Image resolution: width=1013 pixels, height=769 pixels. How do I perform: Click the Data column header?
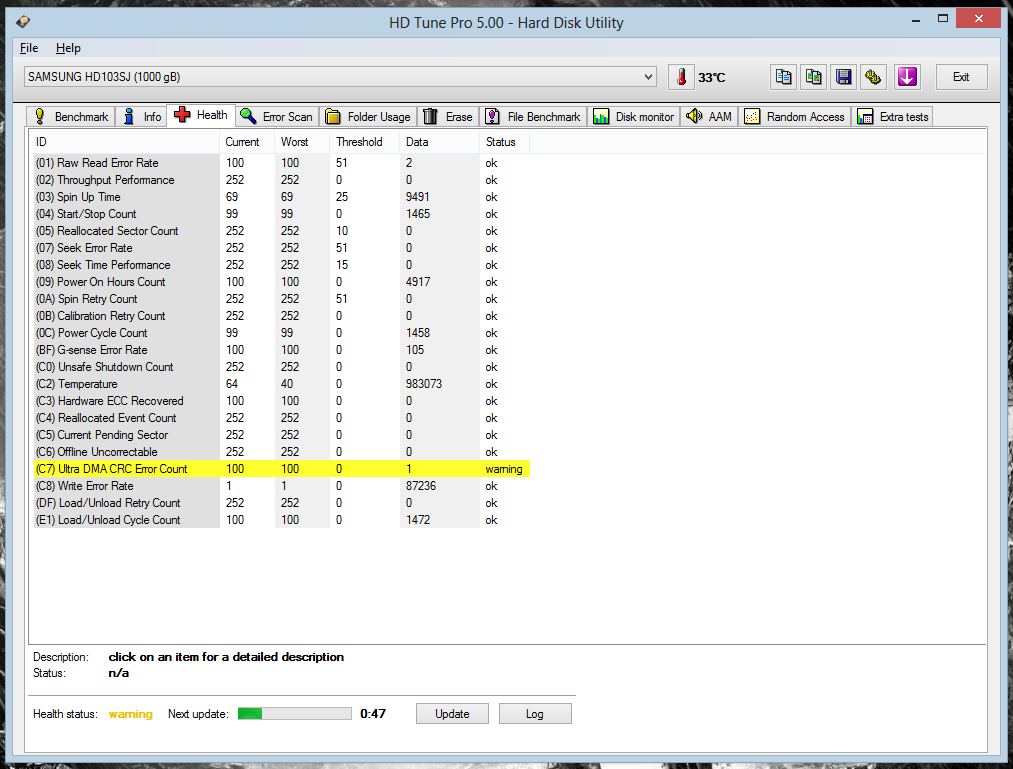(440, 142)
